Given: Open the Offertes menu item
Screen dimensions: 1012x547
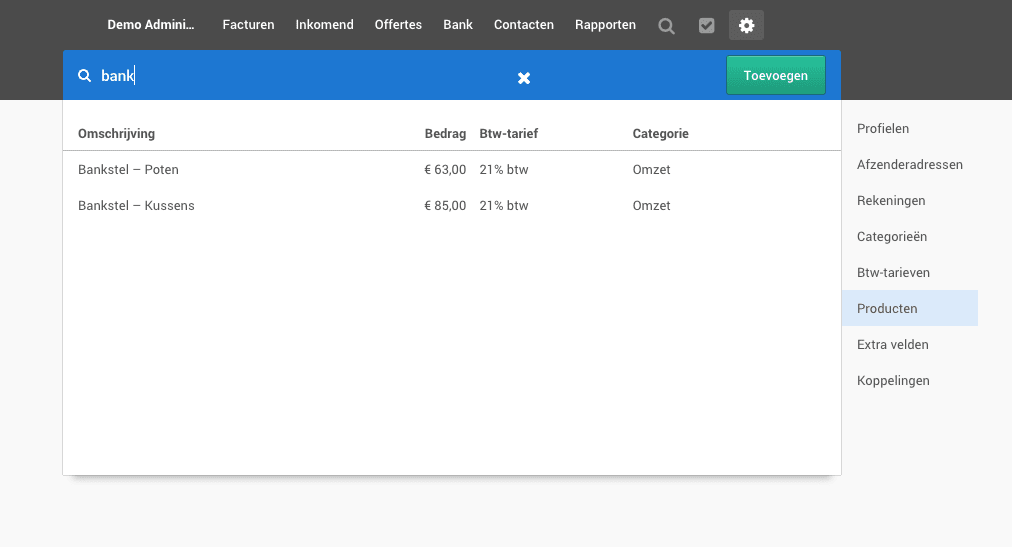Looking at the screenshot, I should coord(398,25).
